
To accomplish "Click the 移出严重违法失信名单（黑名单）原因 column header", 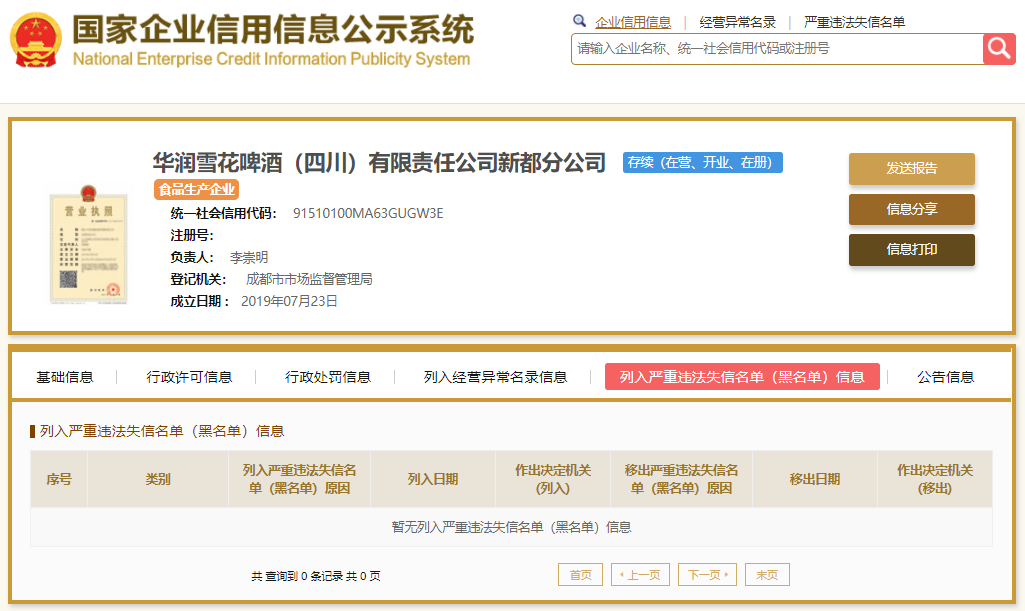I will [x=681, y=479].
